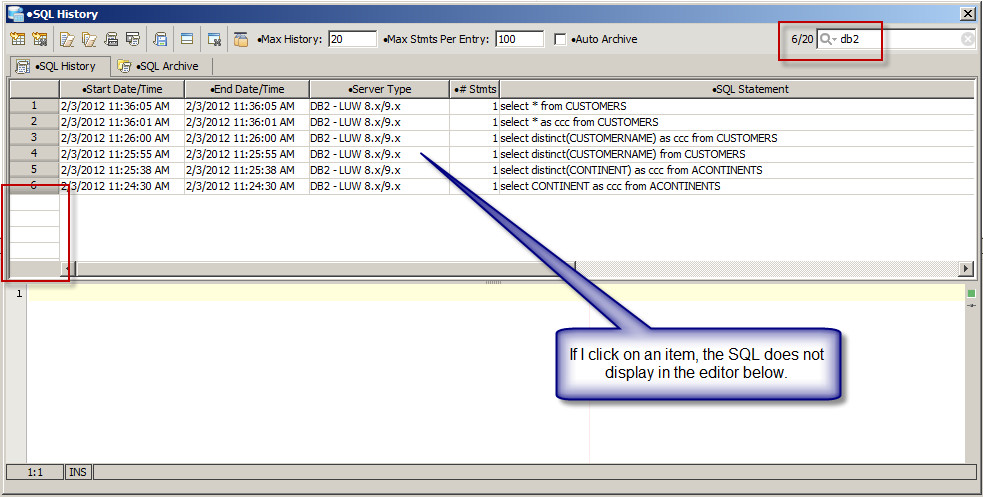Click the Max History input field
This screenshot has height=497, width=983.
click(x=352, y=39)
